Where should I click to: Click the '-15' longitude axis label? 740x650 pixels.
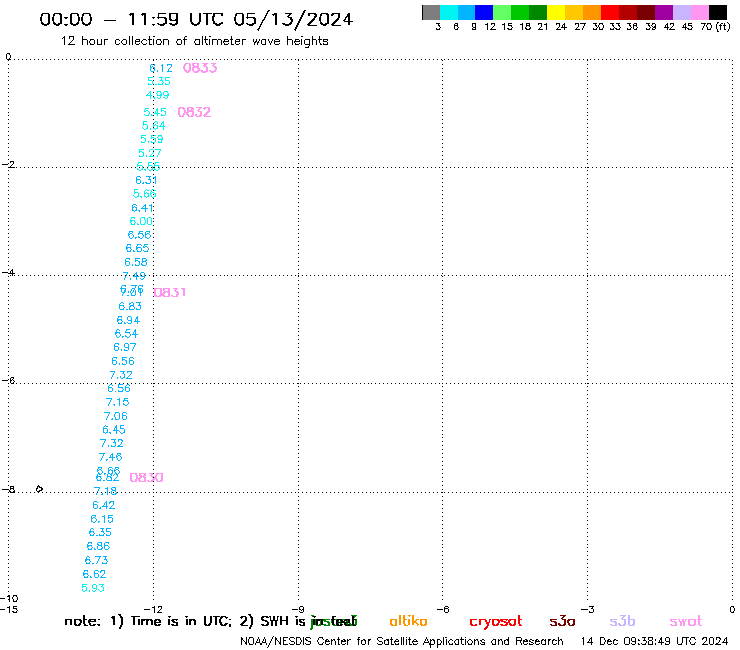point(9,610)
